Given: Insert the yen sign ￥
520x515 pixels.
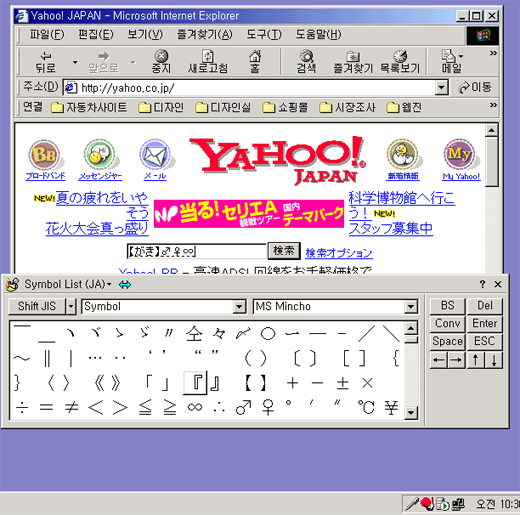Looking at the screenshot, I should coord(391,407).
